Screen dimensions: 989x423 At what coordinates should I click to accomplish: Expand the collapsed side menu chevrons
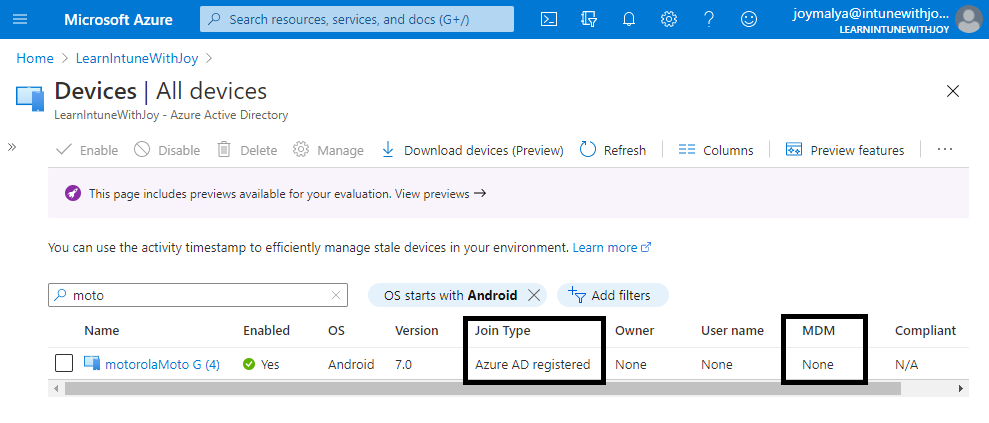[x=12, y=148]
